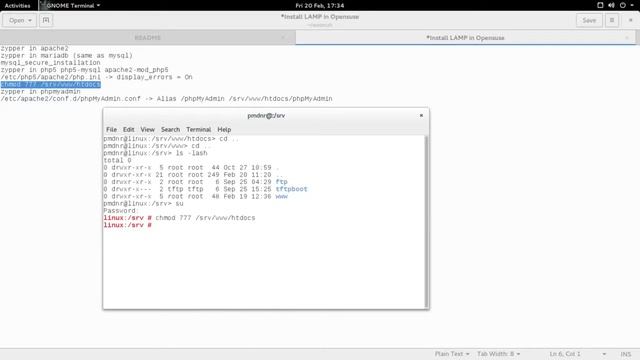The width and height of the screenshot is (640, 360).
Task: Open the terminal File menu
Action: 111,129
